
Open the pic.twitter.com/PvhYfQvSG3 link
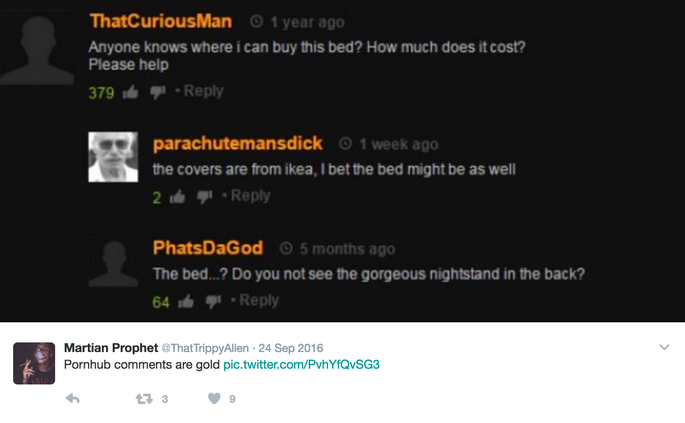pos(301,364)
